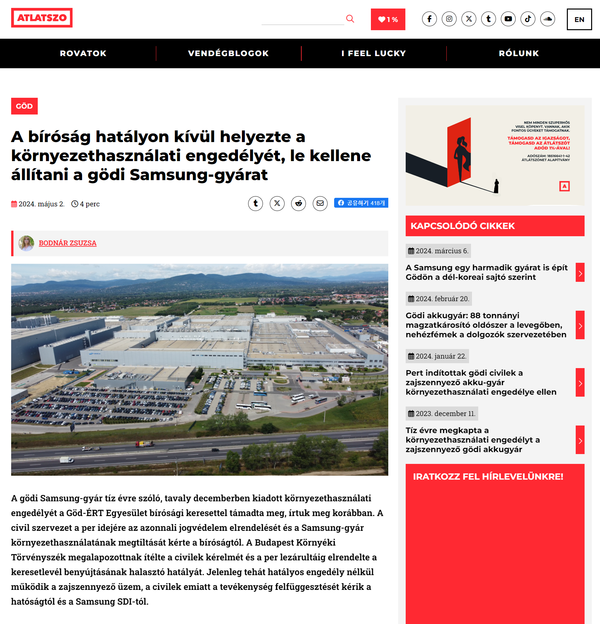This screenshot has width=600, height=624.
Task: Click the '4 perc' reading time
Action: point(86,204)
